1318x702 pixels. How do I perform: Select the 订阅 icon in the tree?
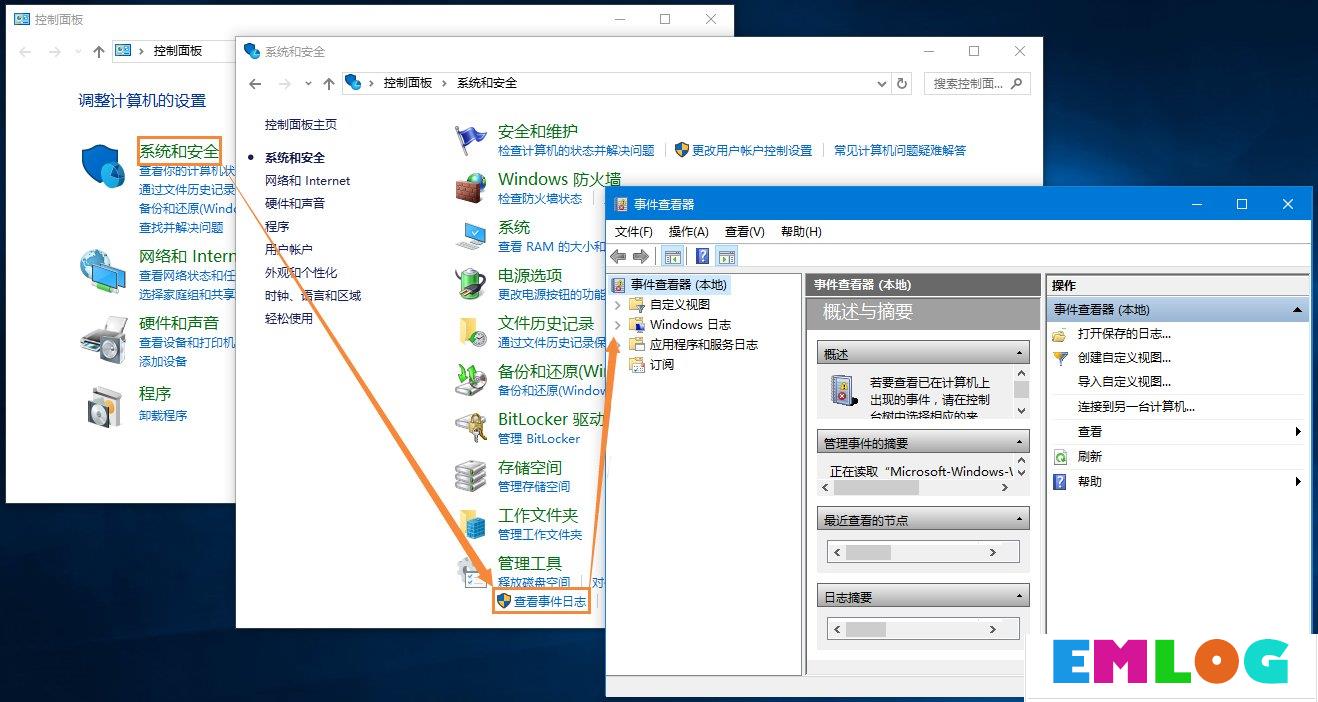click(637, 365)
